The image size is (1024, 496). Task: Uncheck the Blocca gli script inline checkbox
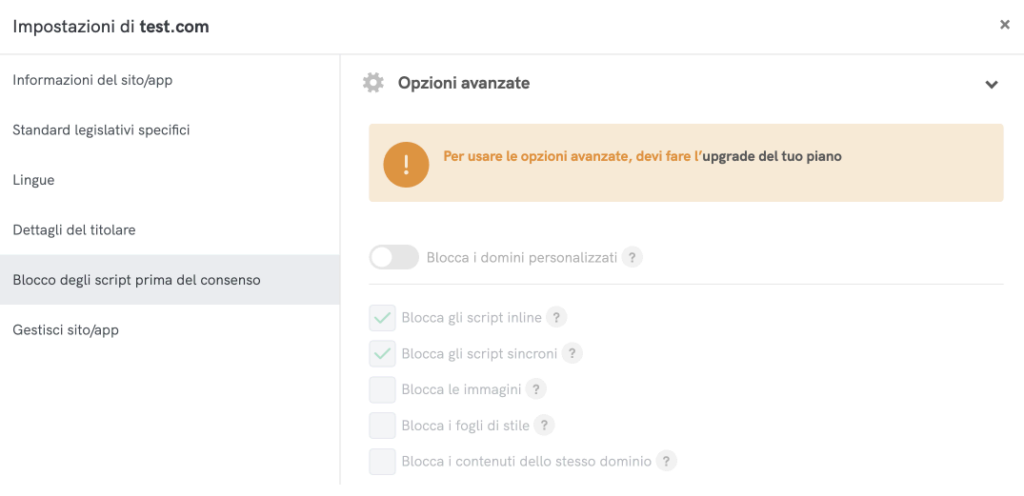[x=382, y=318]
